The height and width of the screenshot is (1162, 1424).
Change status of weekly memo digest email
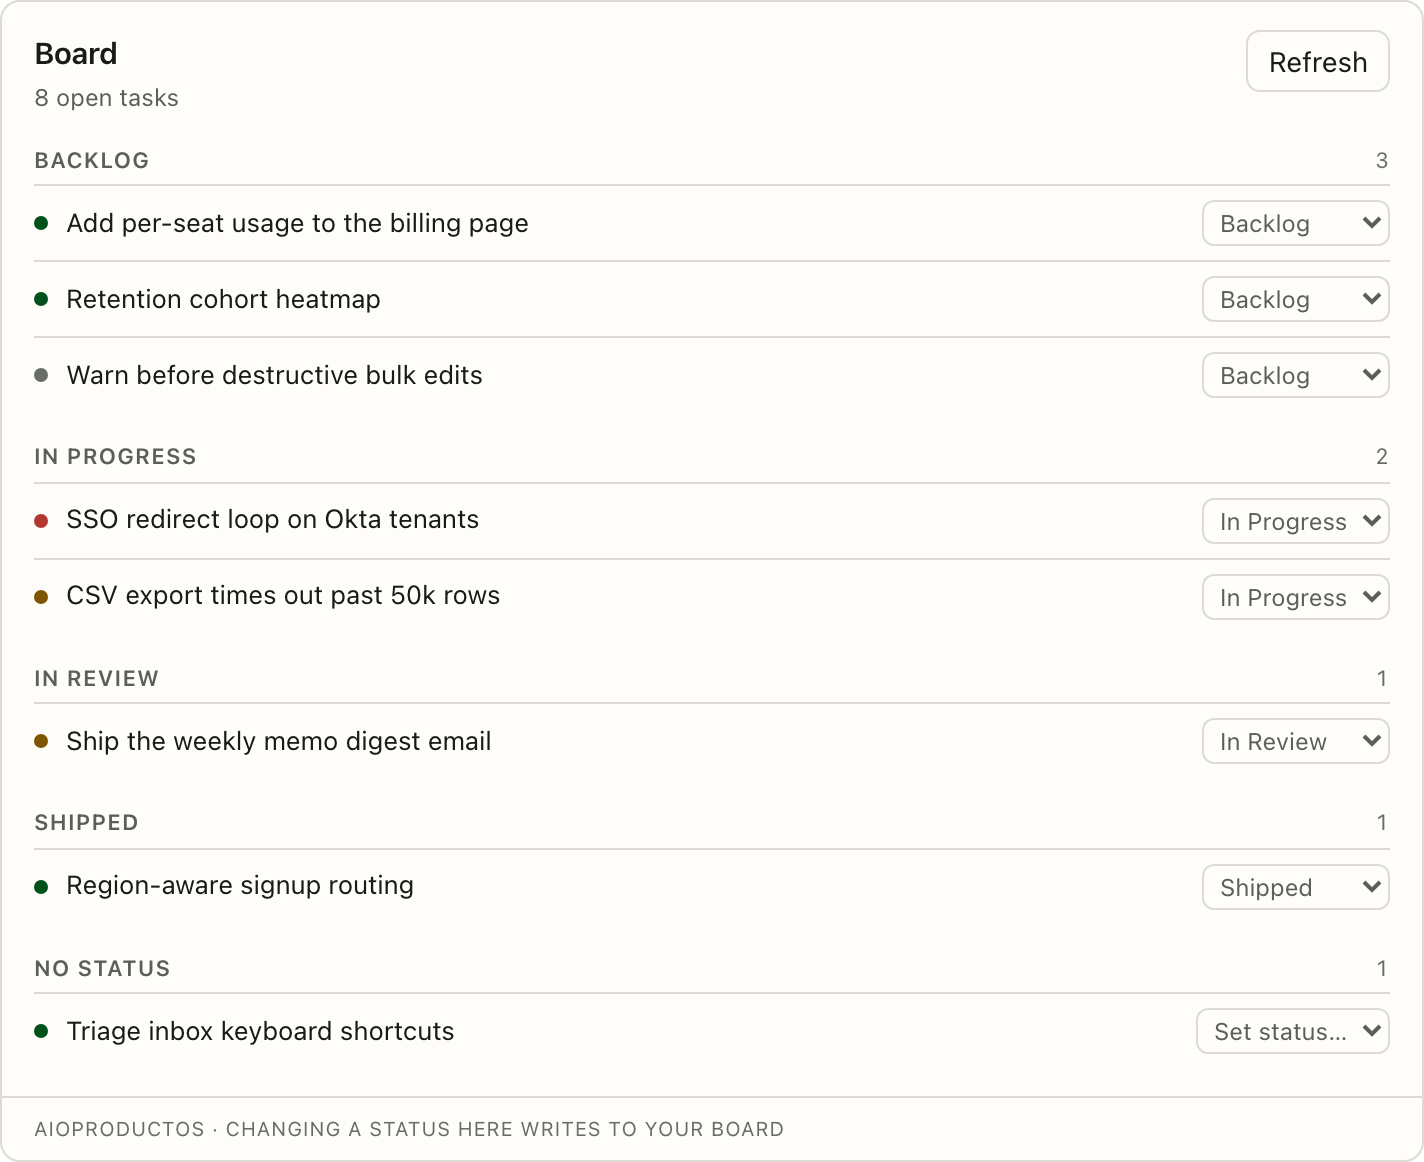(x=1295, y=741)
